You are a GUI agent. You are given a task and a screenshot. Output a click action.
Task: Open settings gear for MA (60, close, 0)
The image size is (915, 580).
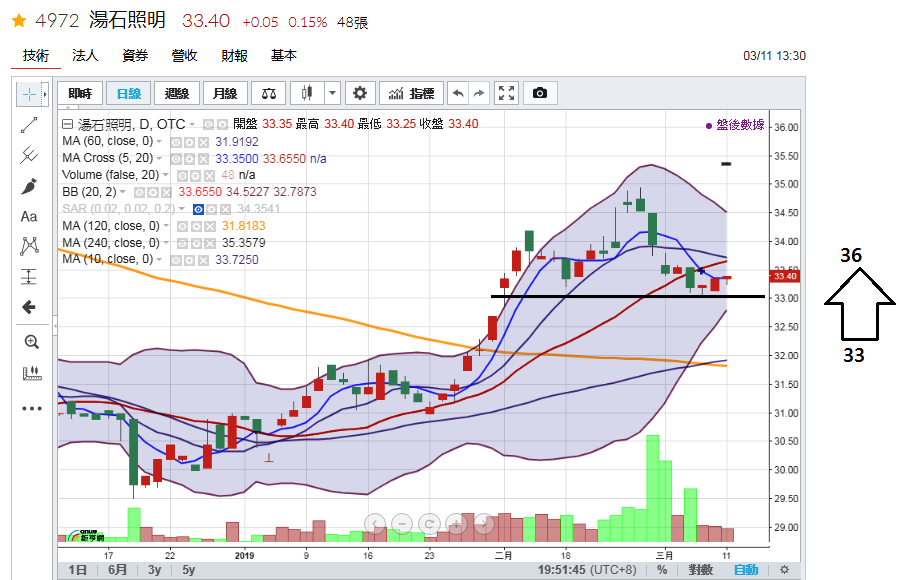(x=189, y=142)
